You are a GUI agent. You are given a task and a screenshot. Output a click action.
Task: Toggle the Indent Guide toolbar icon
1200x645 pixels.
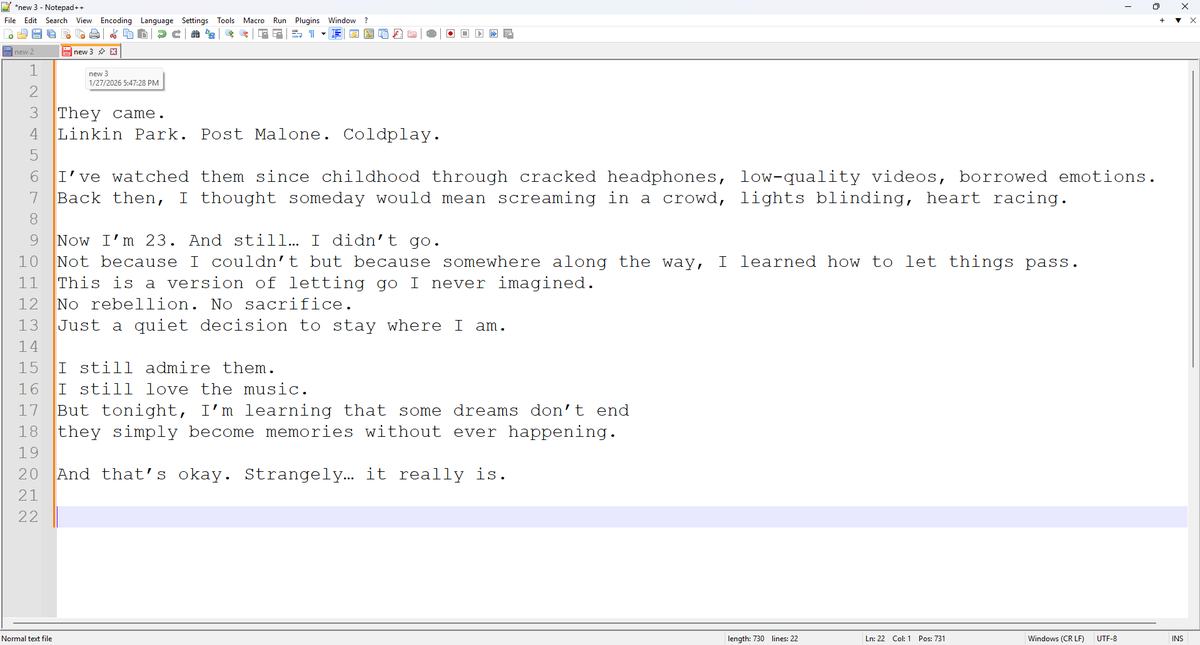(x=336, y=34)
